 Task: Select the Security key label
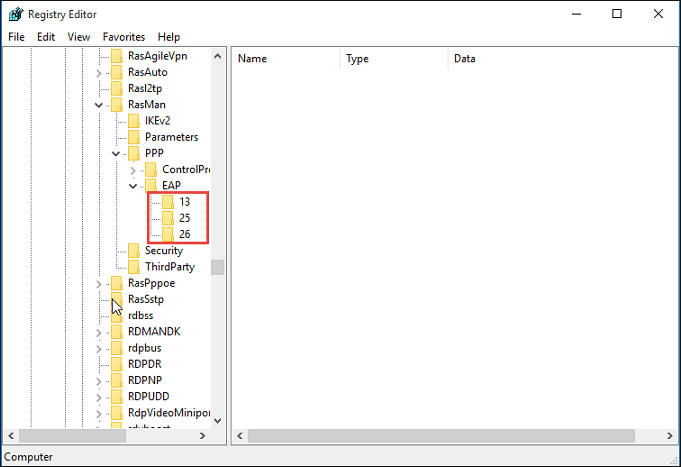[x=164, y=251]
